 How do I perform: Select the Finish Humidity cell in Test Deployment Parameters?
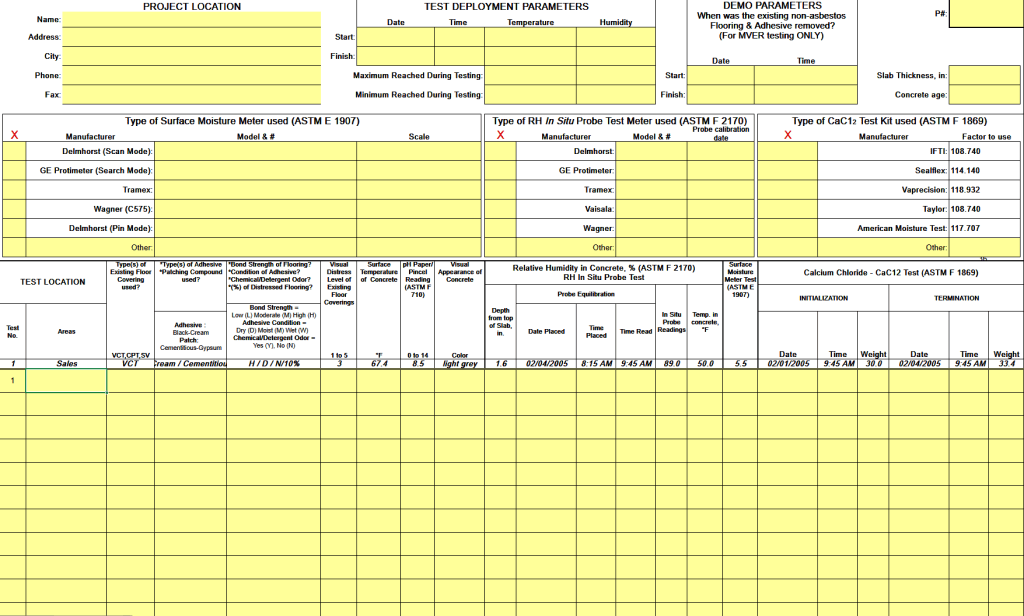pyautogui.click(x=615, y=57)
